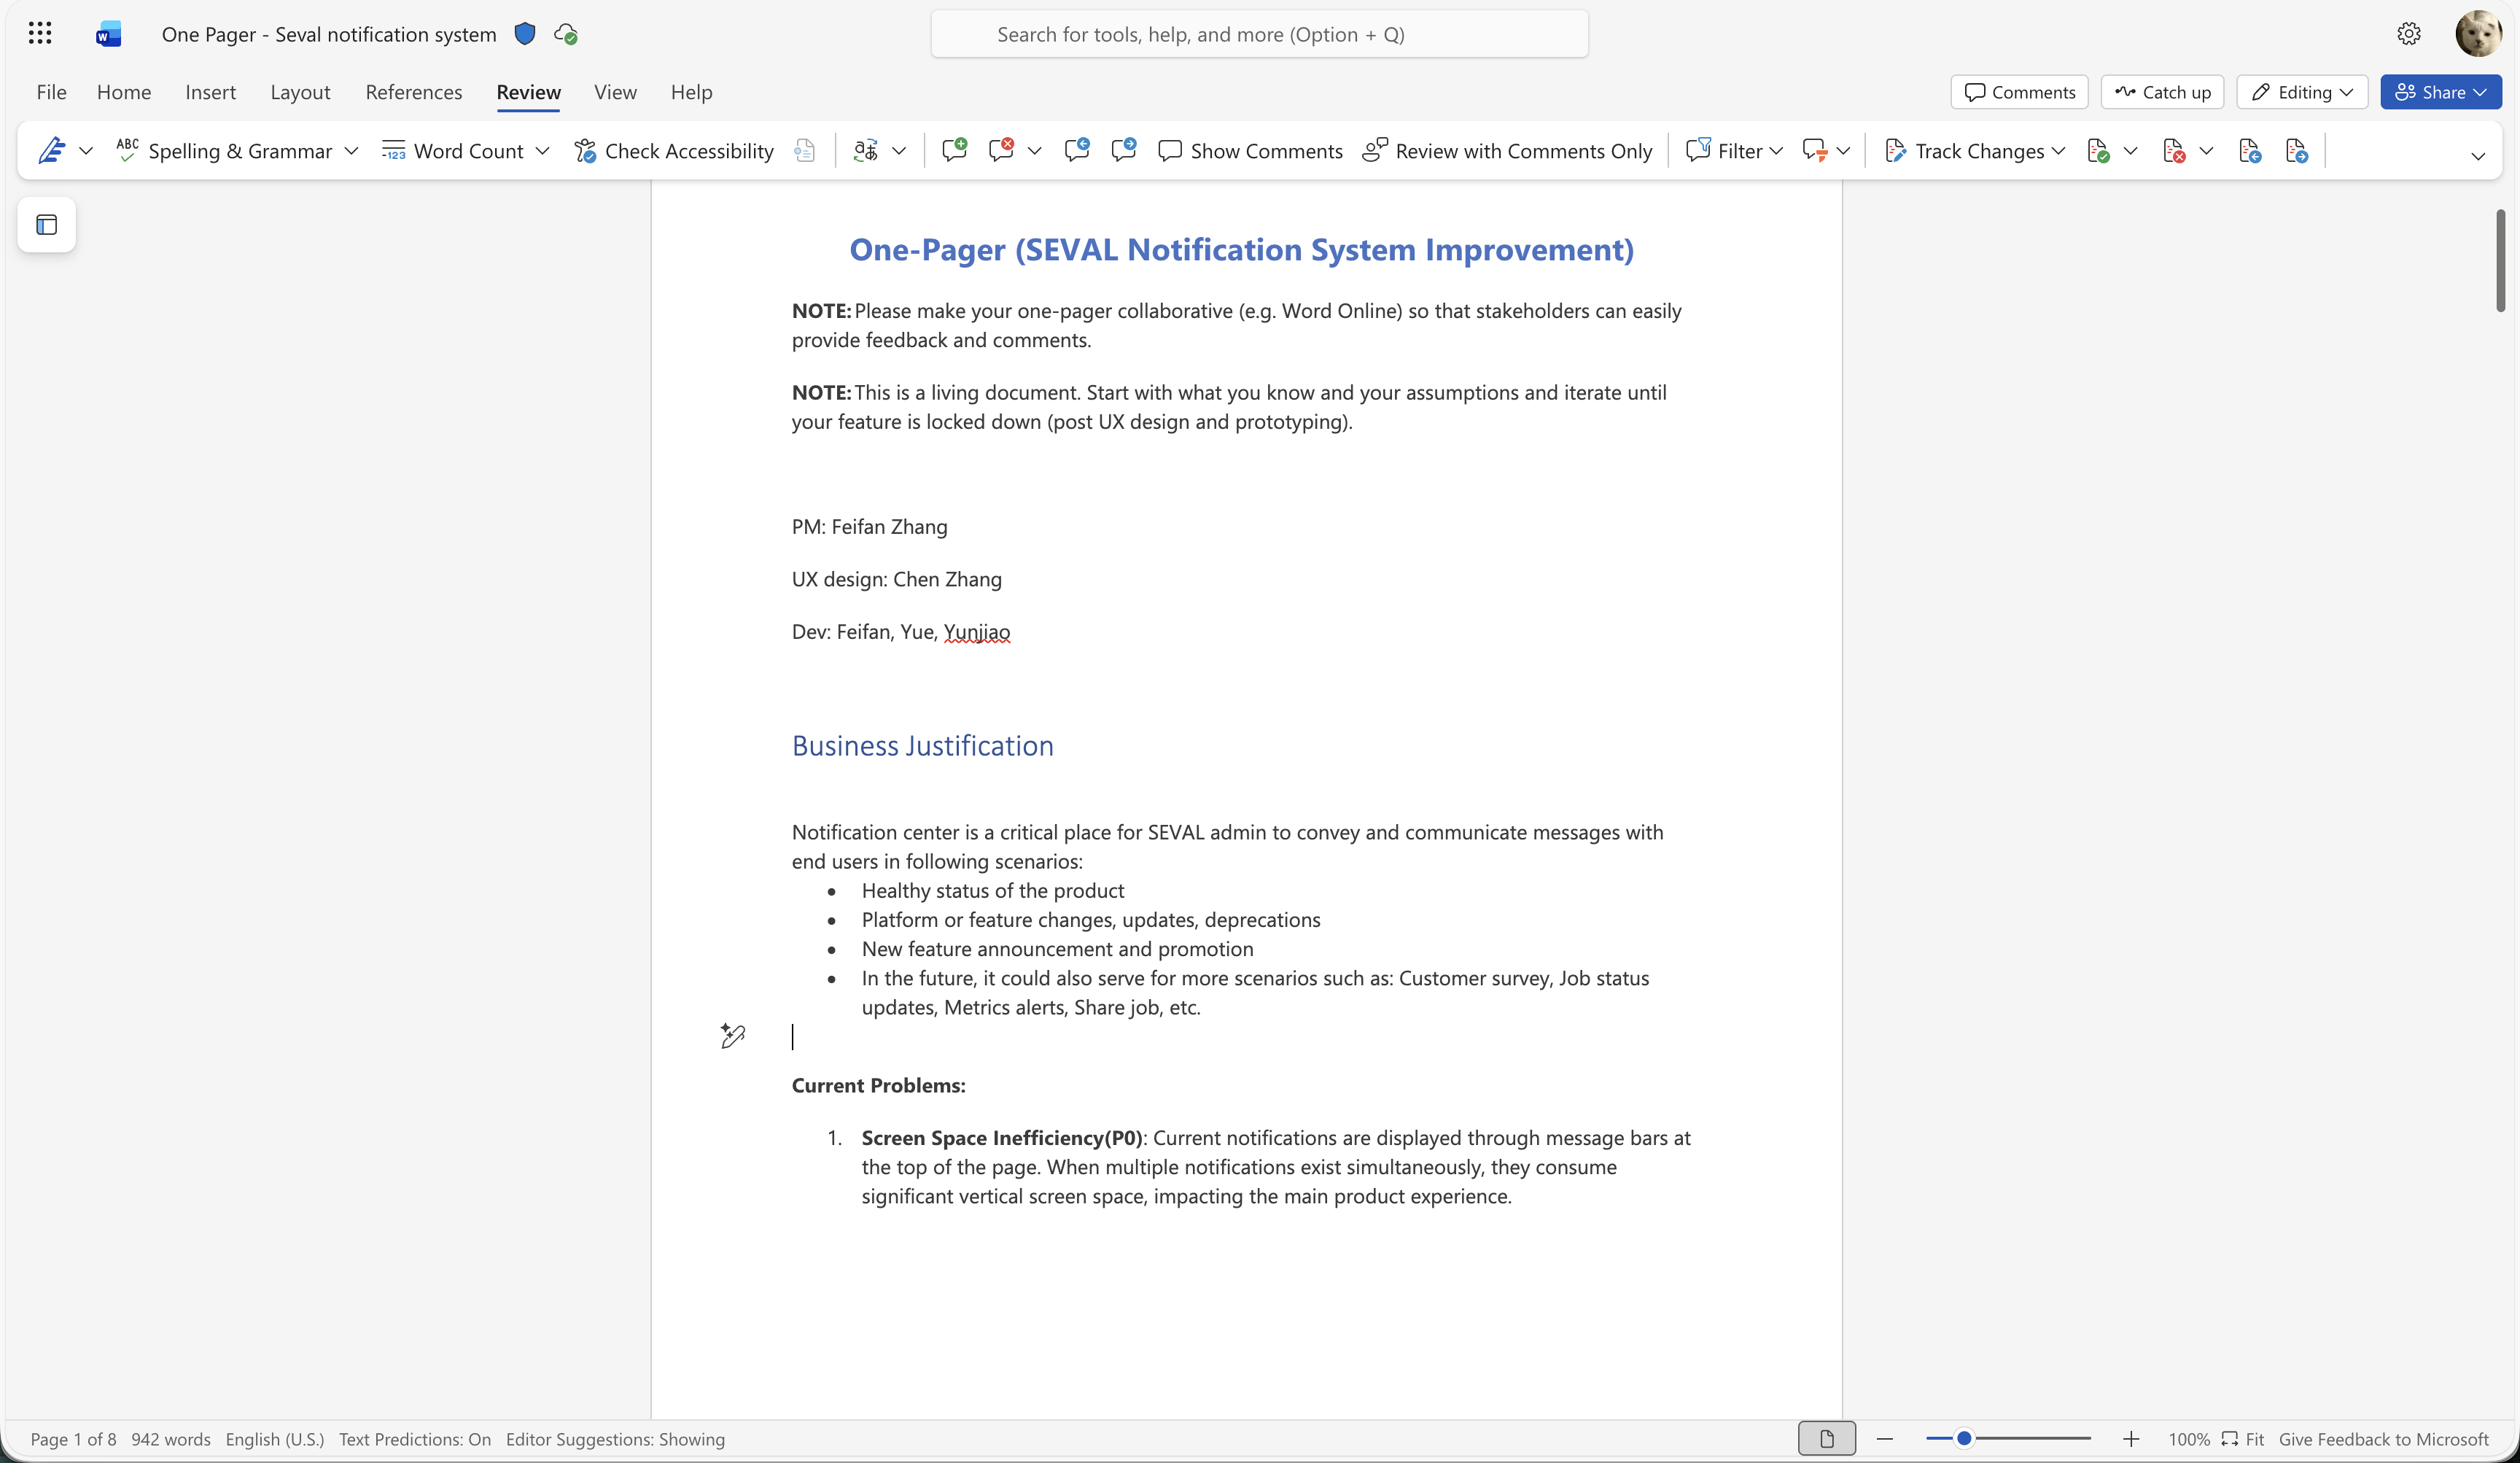Open the navigation pane icon
This screenshot has height=1463, width=2520.
click(47, 225)
